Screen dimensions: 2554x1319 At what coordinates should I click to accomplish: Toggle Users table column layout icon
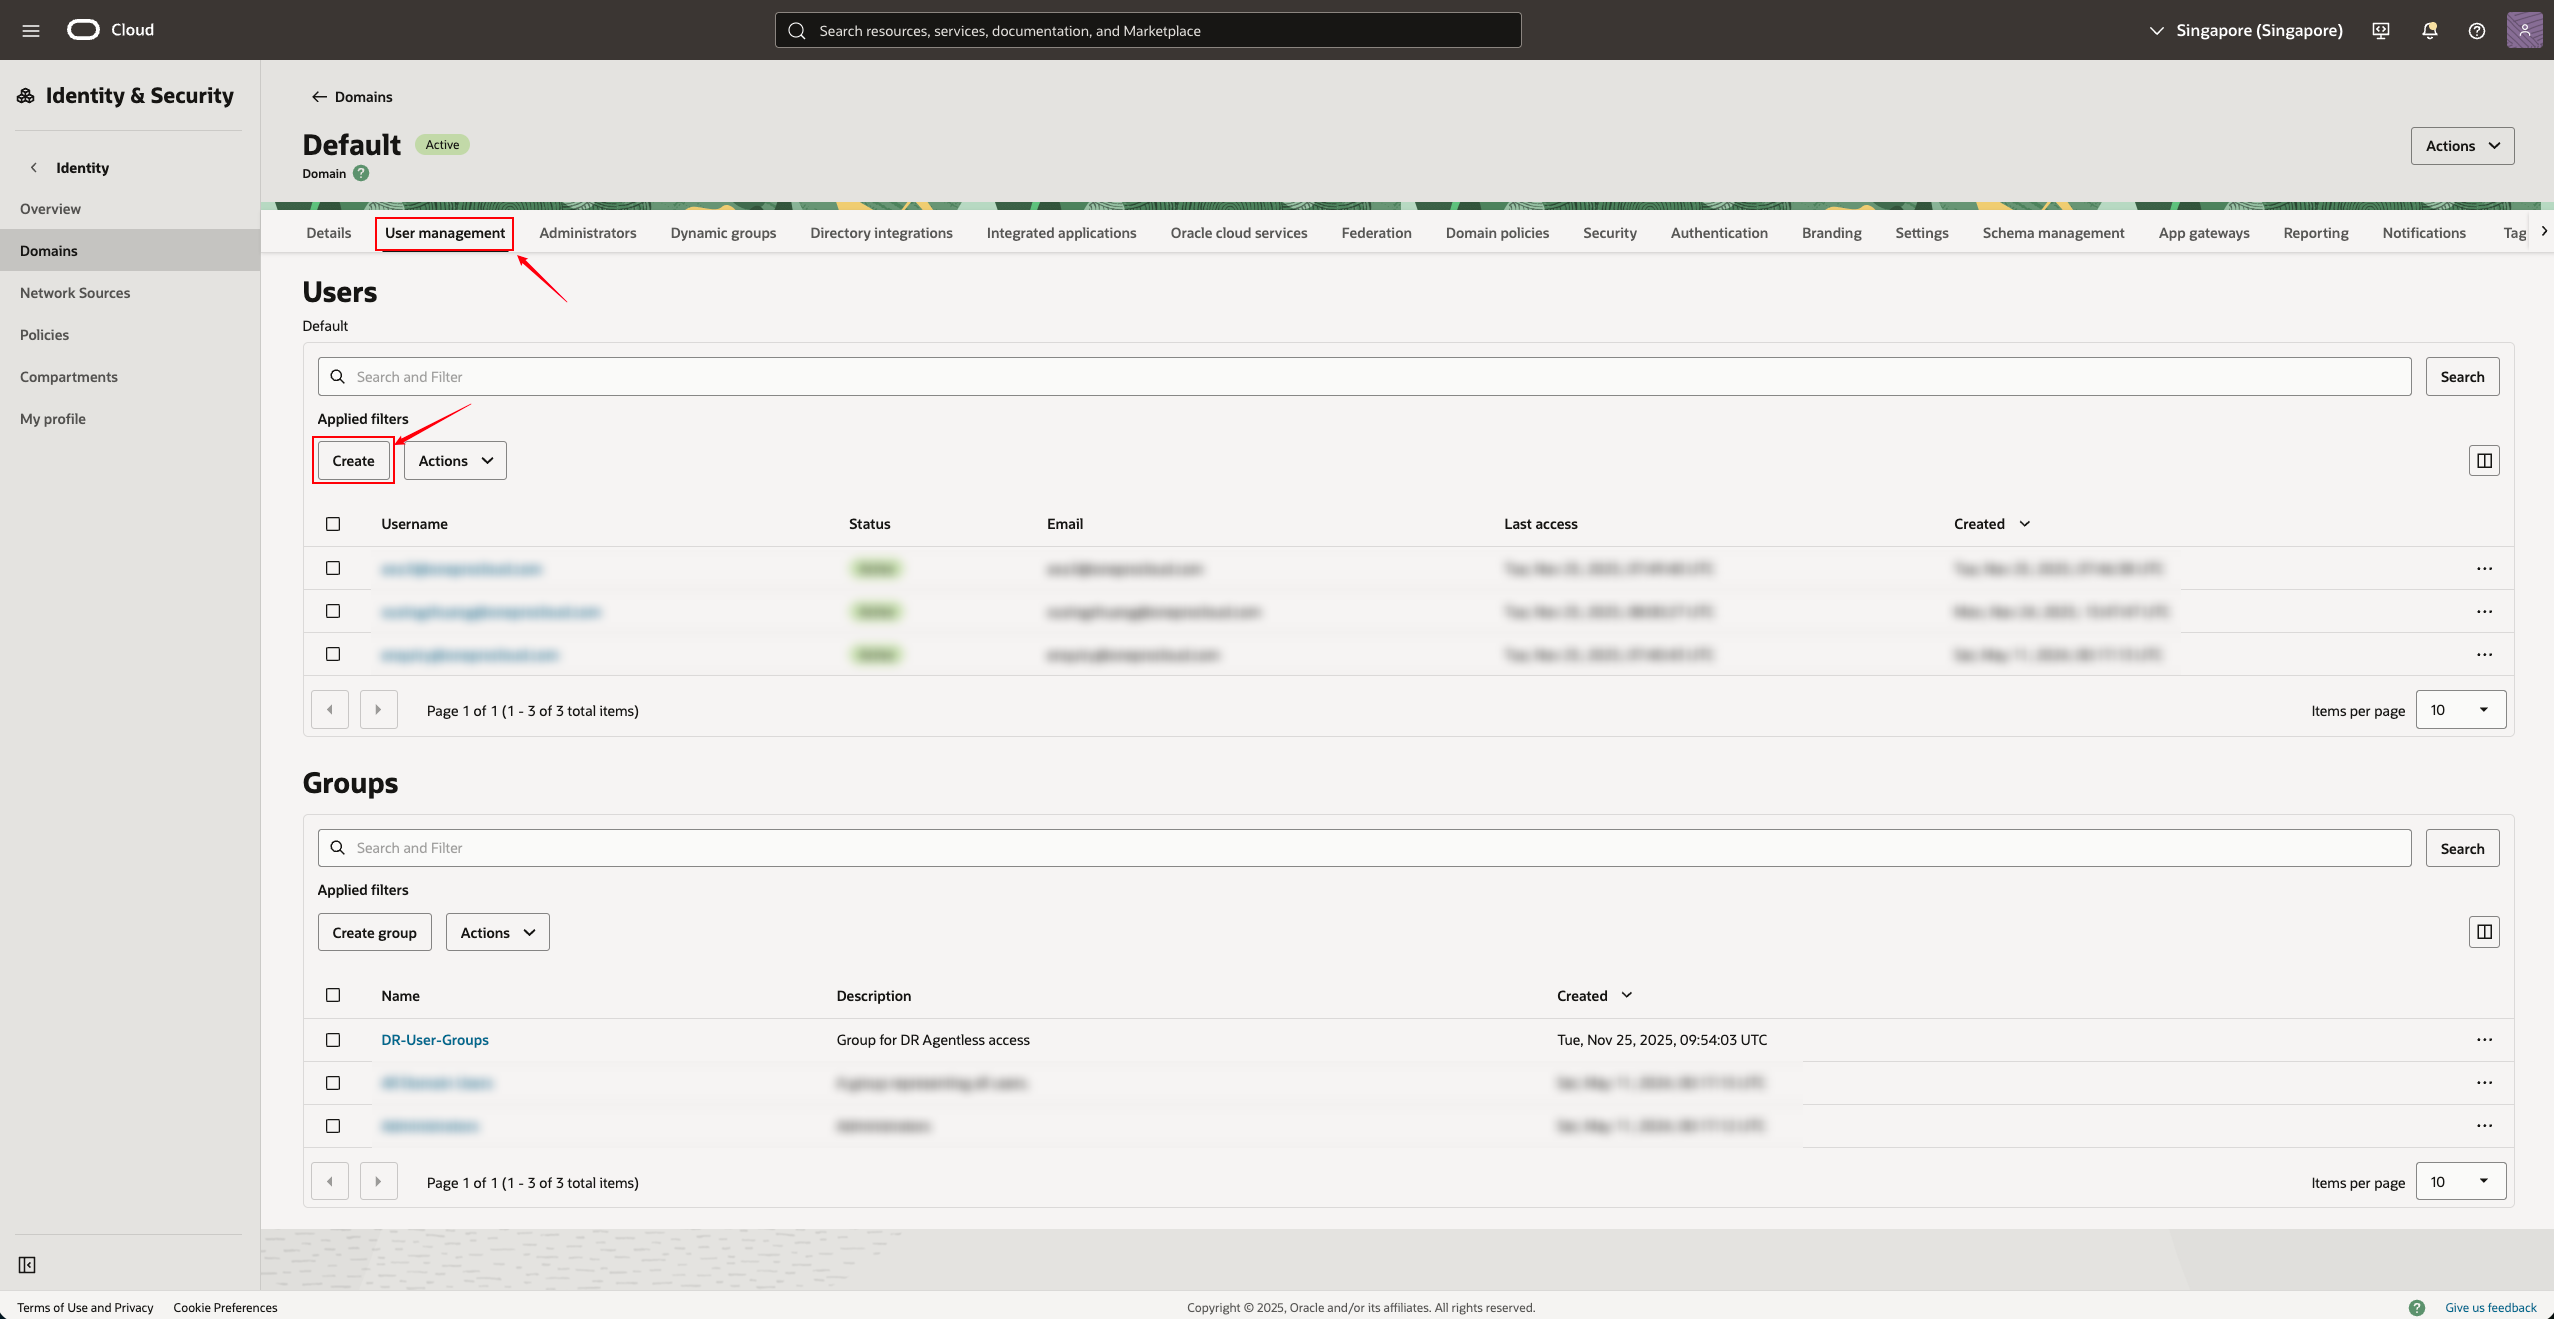(2484, 461)
